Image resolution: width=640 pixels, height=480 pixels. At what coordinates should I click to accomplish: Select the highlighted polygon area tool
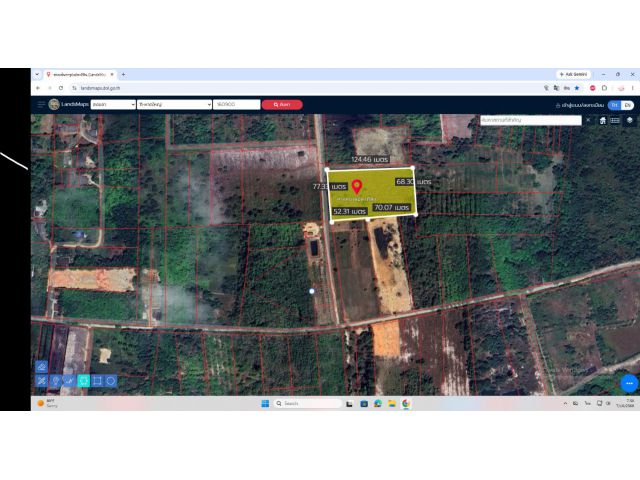point(83,381)
